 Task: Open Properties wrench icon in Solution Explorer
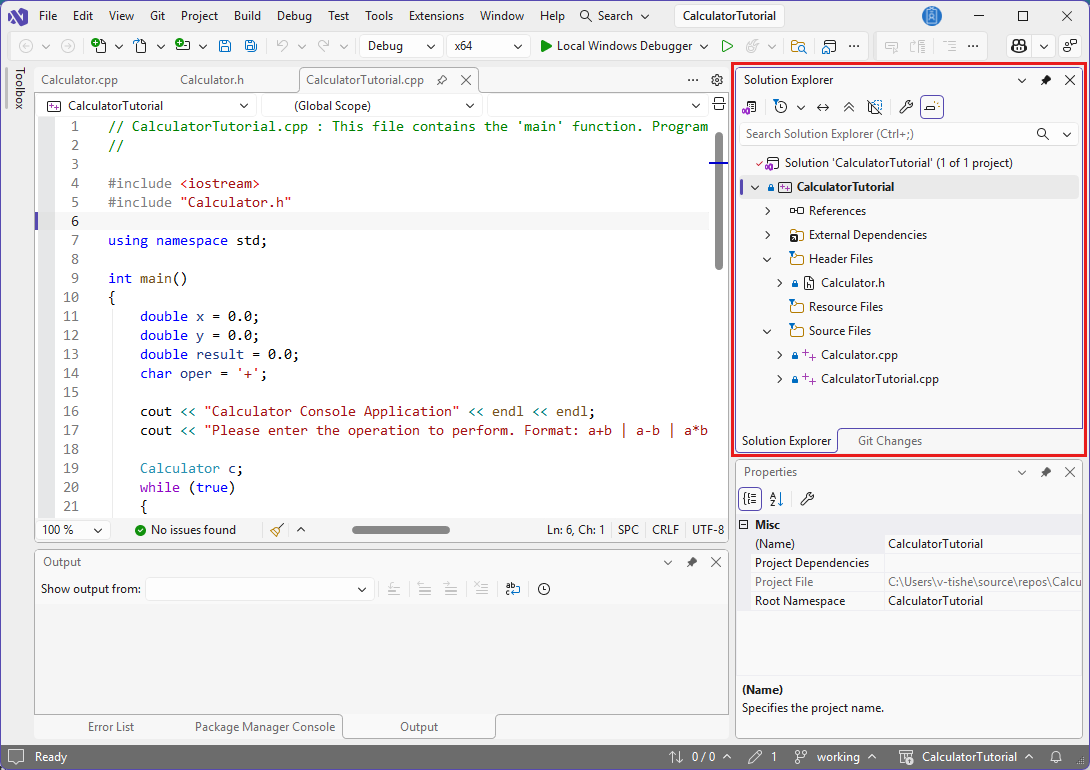[x=905, y=107]
